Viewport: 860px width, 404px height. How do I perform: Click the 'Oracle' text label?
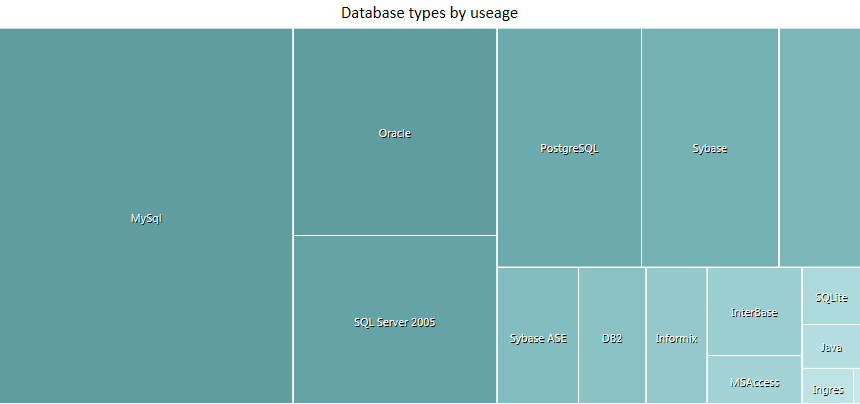[395, 133]
